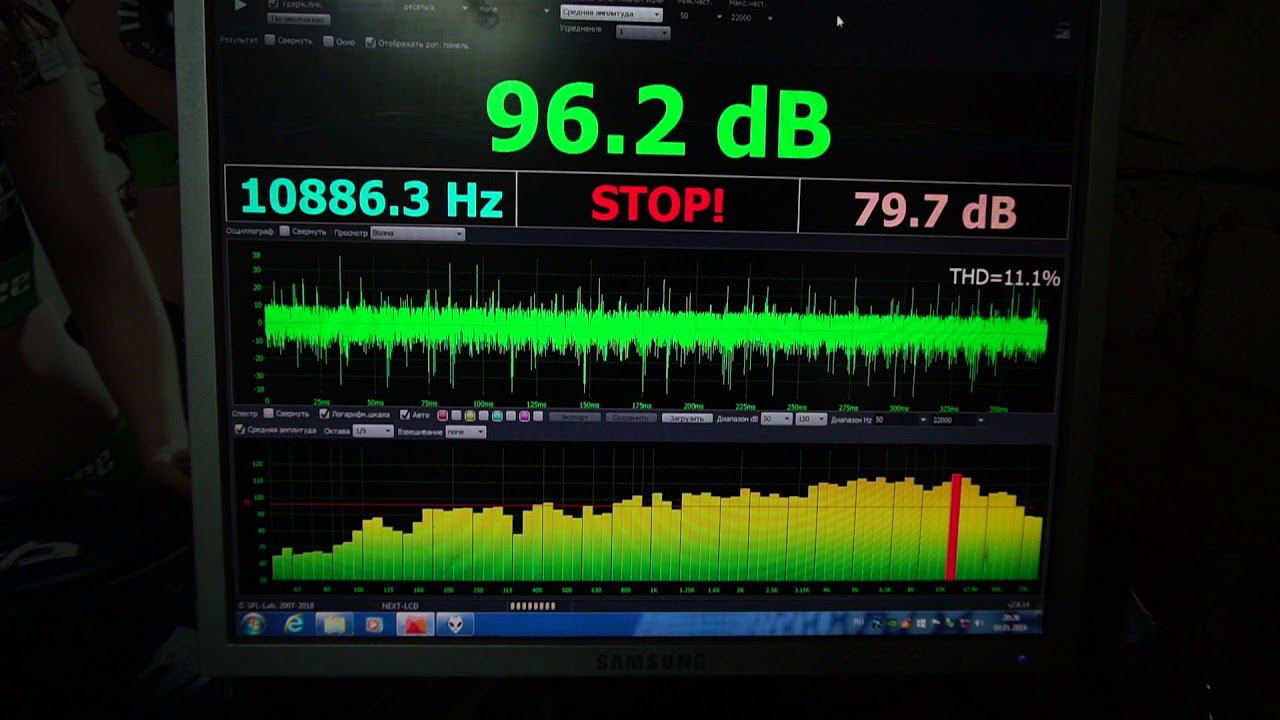This screenshot has height=720, width=1280.
Task: Select the yellow spectrum color swatch
Action: pos(470,415)
